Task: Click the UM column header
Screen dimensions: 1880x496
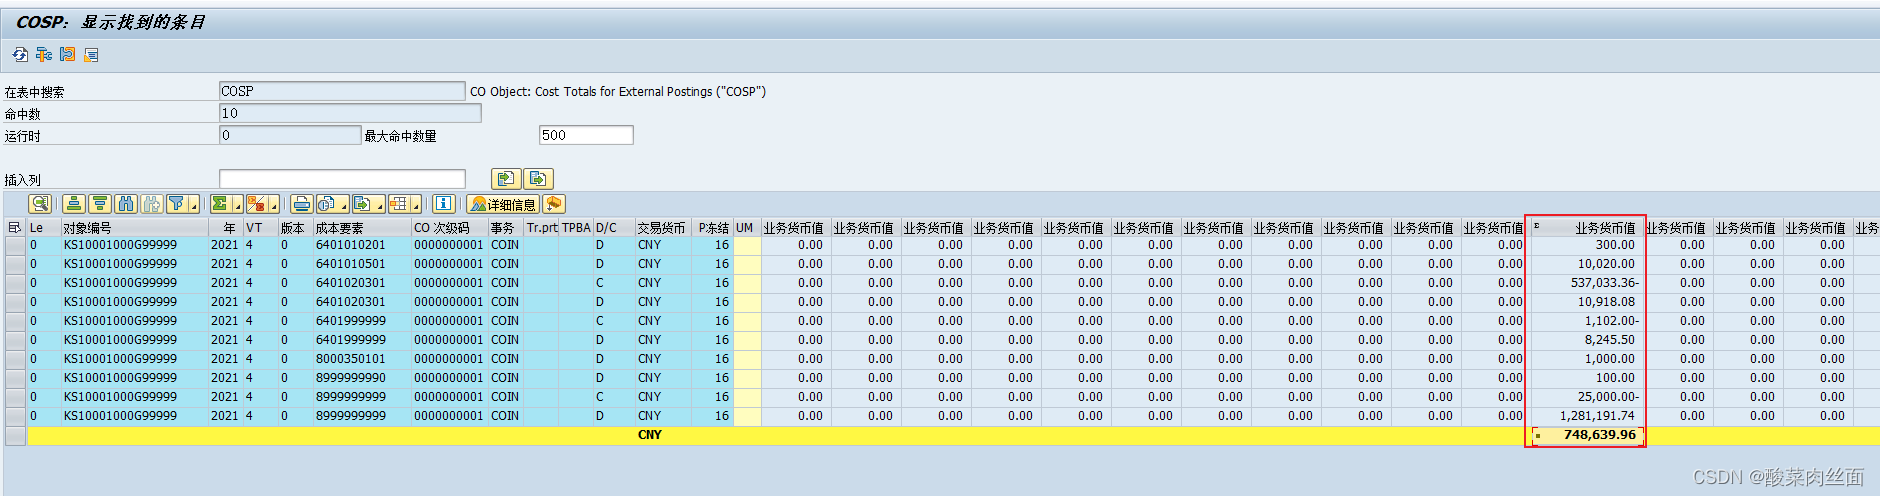Action: 746,228
